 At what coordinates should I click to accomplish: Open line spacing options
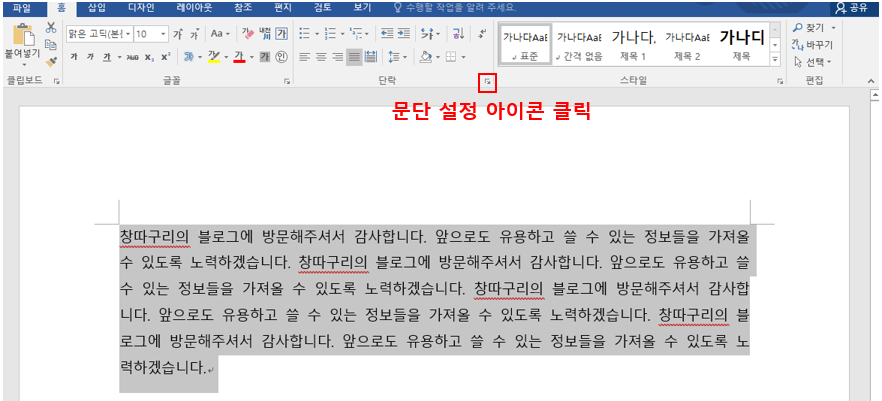tap(398, 57)
